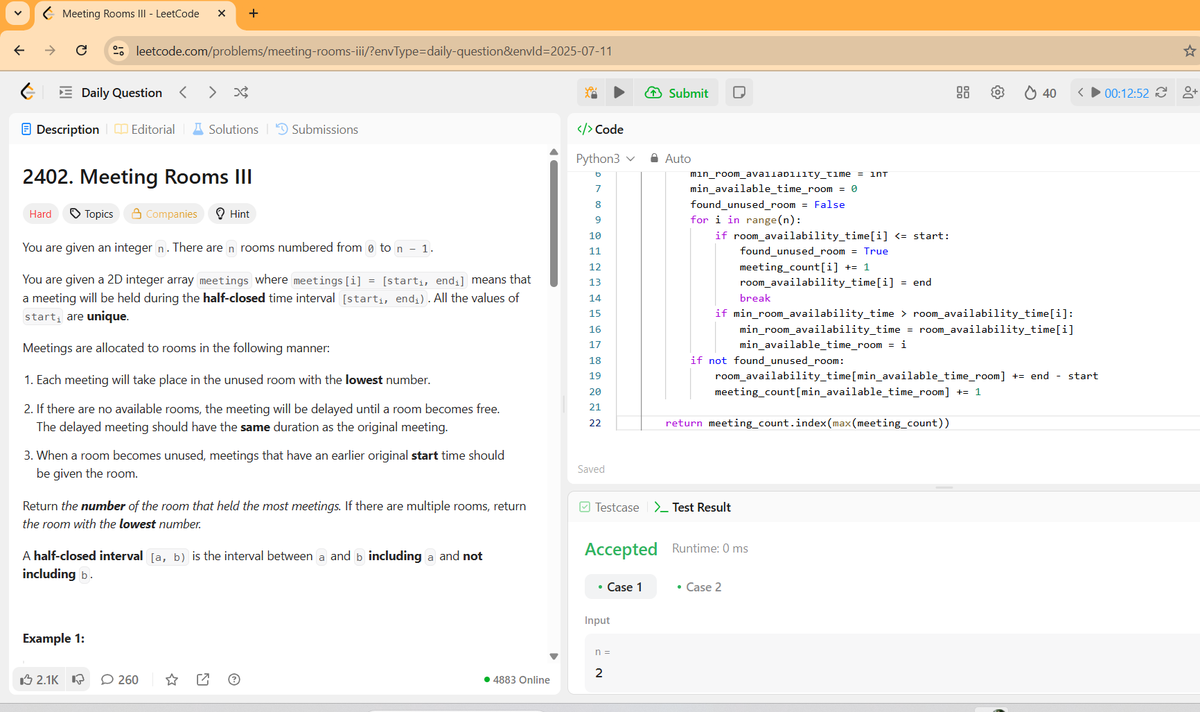This screenshot has height=712, width=1200.
Task: Dislike the problem thumbs down
Action: click(x=79, y=680)
